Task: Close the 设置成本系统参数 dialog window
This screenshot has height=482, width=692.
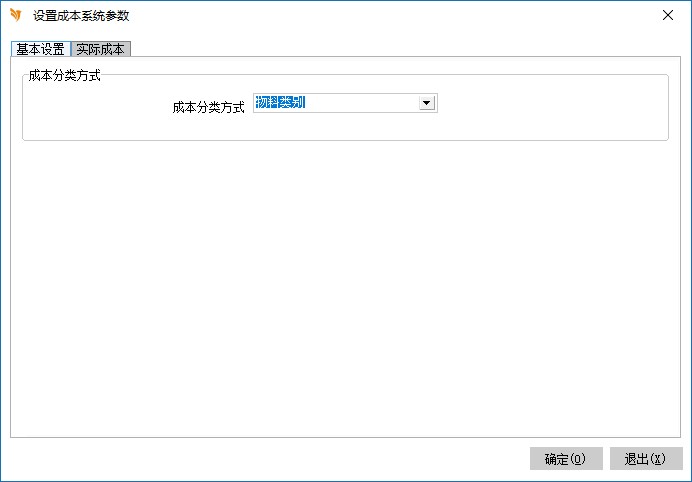Action: [x=667, y=15]
